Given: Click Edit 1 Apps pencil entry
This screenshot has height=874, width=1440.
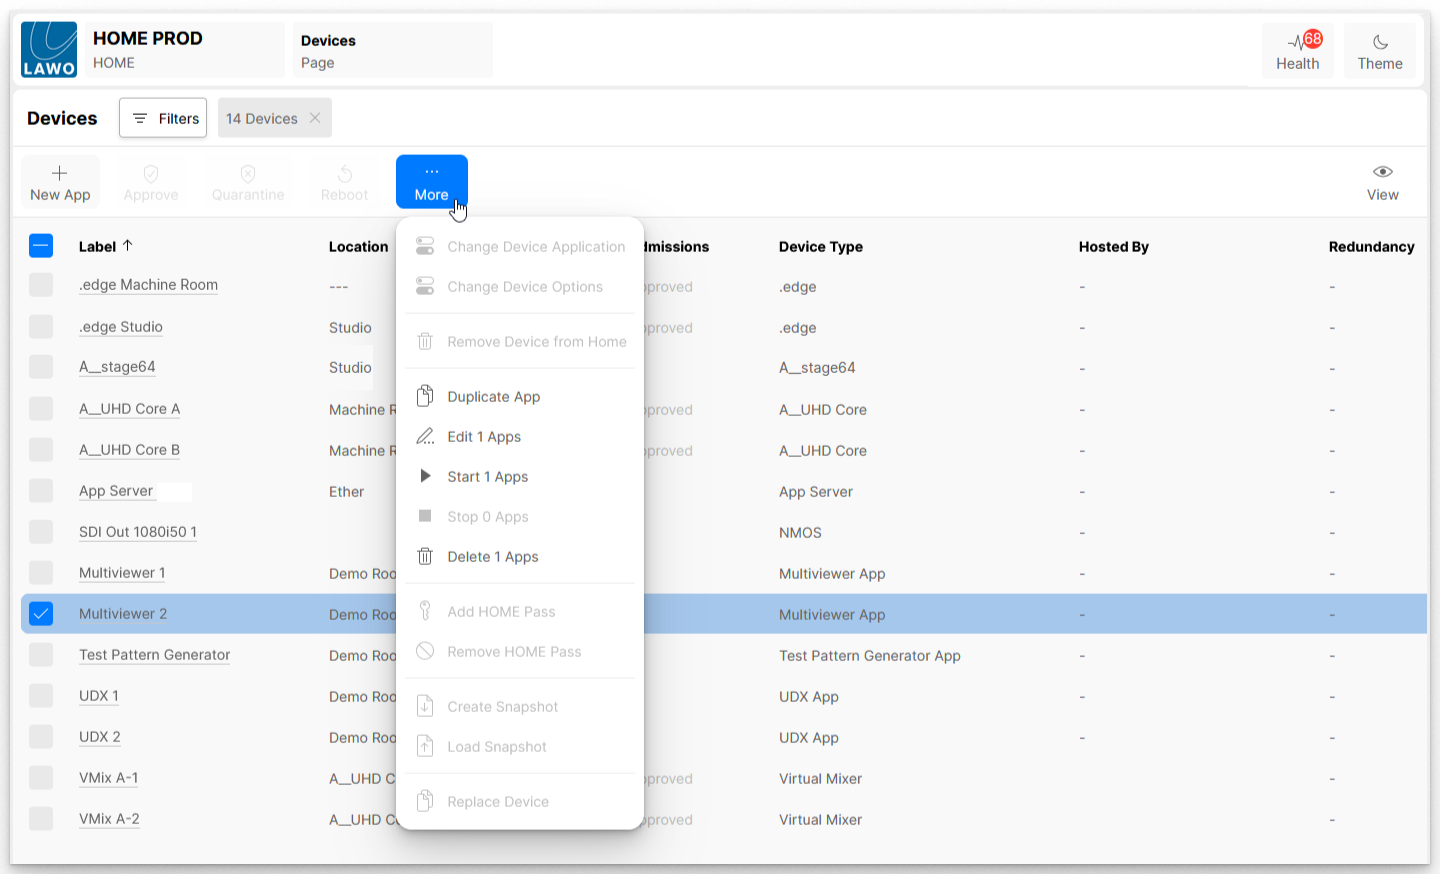Looking at the screenshot, I should (x=484, y=437).
